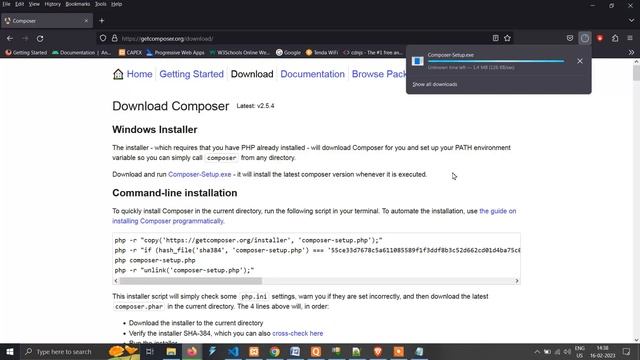This screenshot has height=360, width=640.
Task: Toggle the downloads panel toolbar button
Action: (585, 38)
